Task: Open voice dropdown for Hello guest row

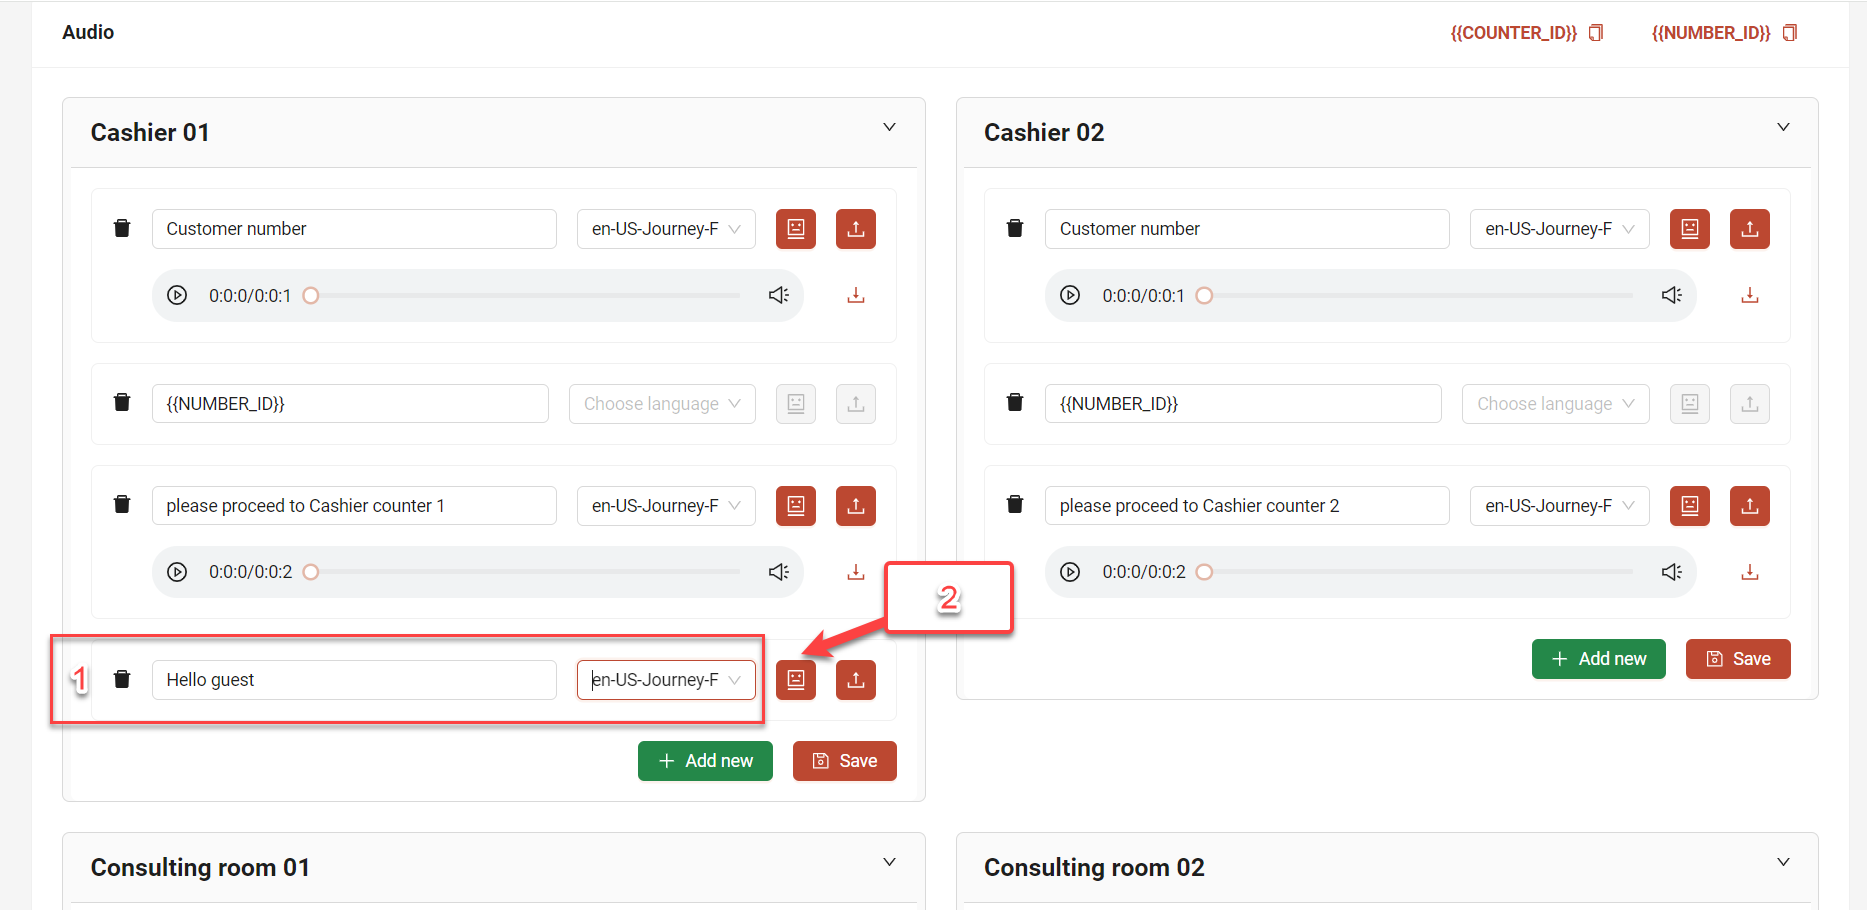Action: 666,680
